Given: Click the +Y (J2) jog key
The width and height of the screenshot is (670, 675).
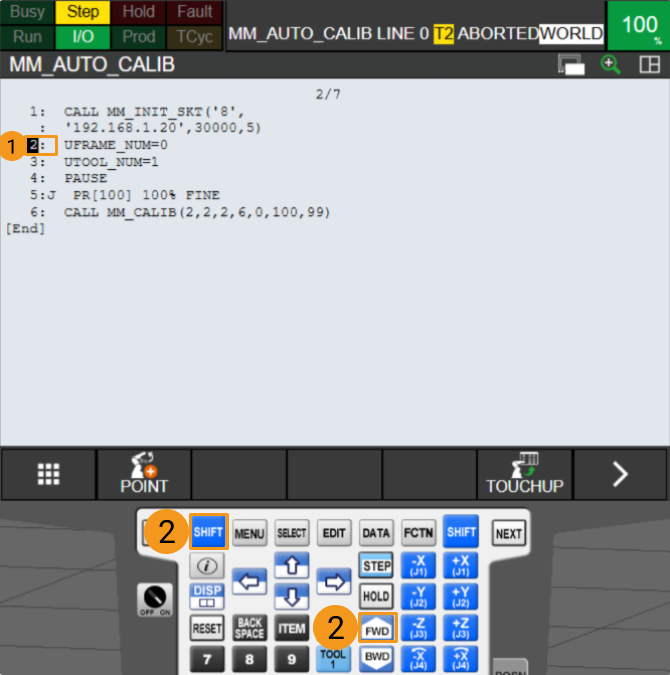Looking at the screenshot, I should click(461, 596).
